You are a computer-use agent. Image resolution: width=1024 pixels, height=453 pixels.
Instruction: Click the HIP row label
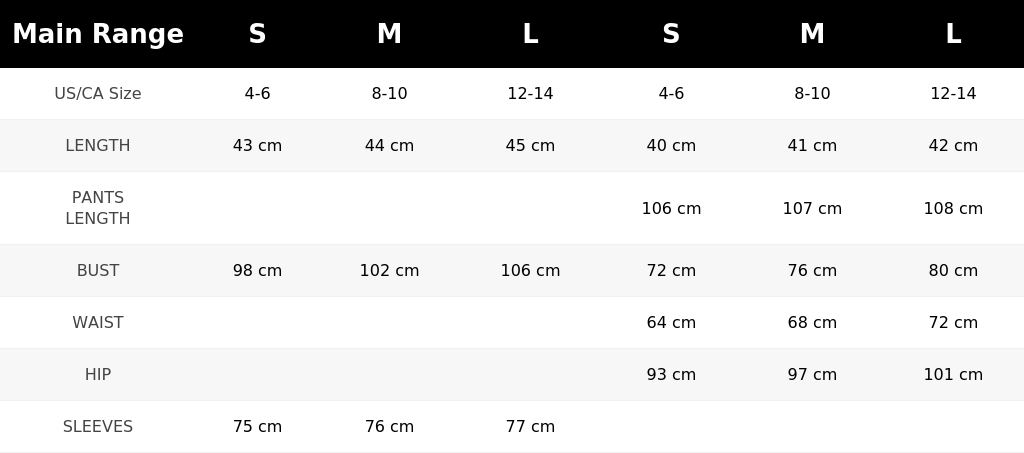[98, 375]
